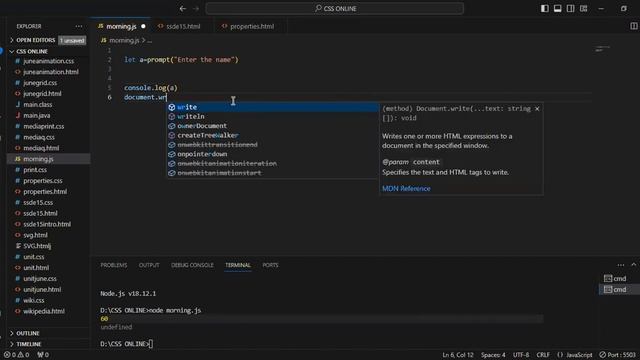The height and width of the screenshot is (360, 640).
Task: Open juneanimation.html file
Action: tap(51, 72)
